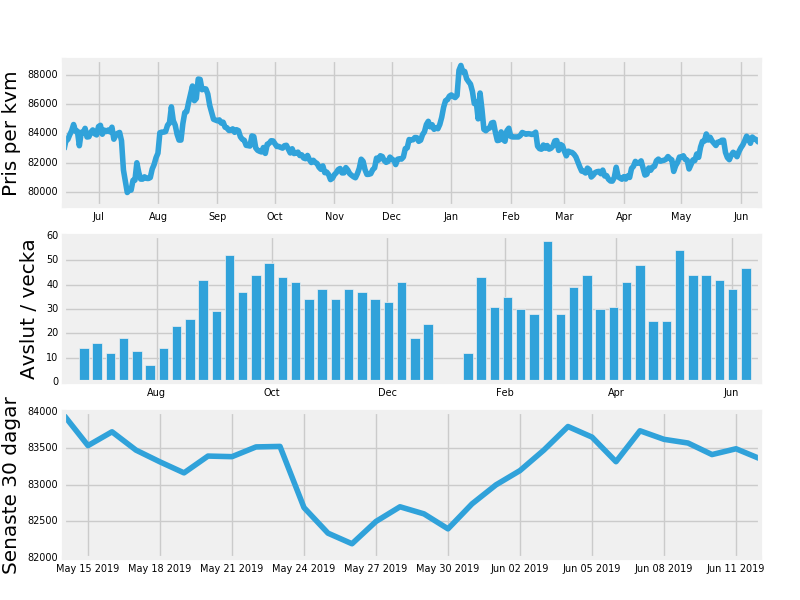Click the Mar month label
The width and height of the screenshot is (800, 600).
pos(564,216)
